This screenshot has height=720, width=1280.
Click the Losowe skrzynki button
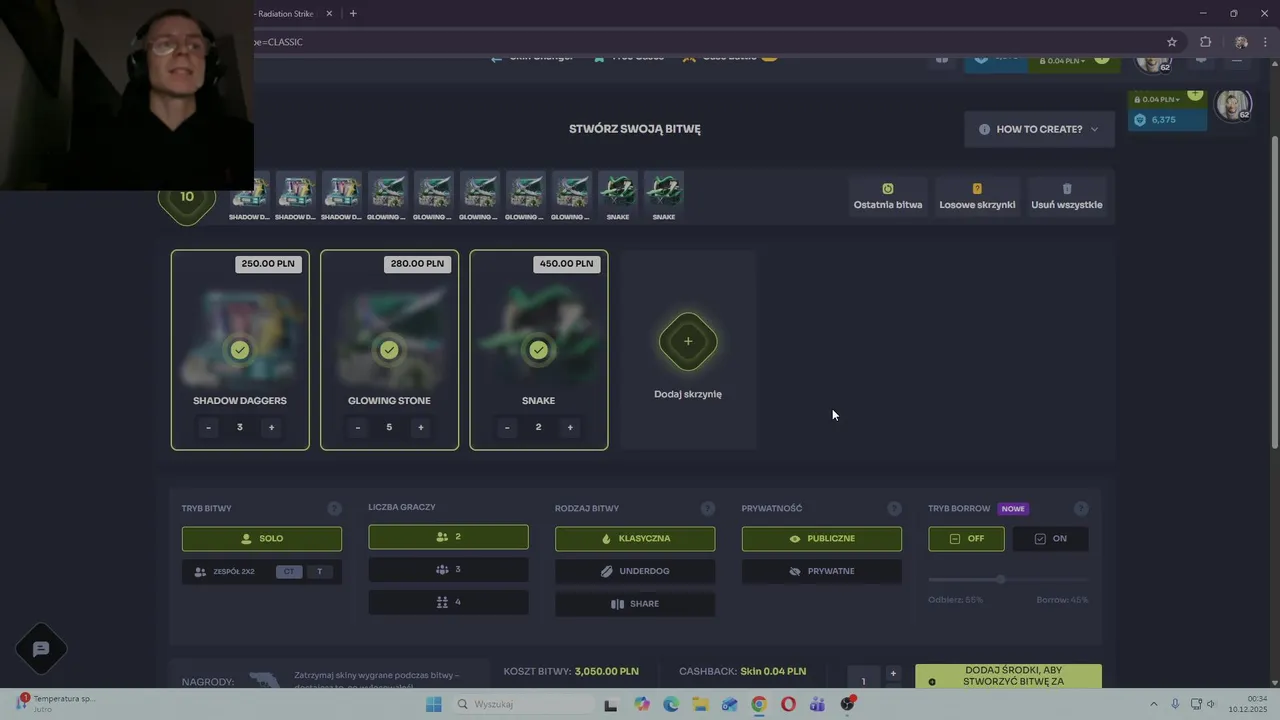(x=977, y=196)
